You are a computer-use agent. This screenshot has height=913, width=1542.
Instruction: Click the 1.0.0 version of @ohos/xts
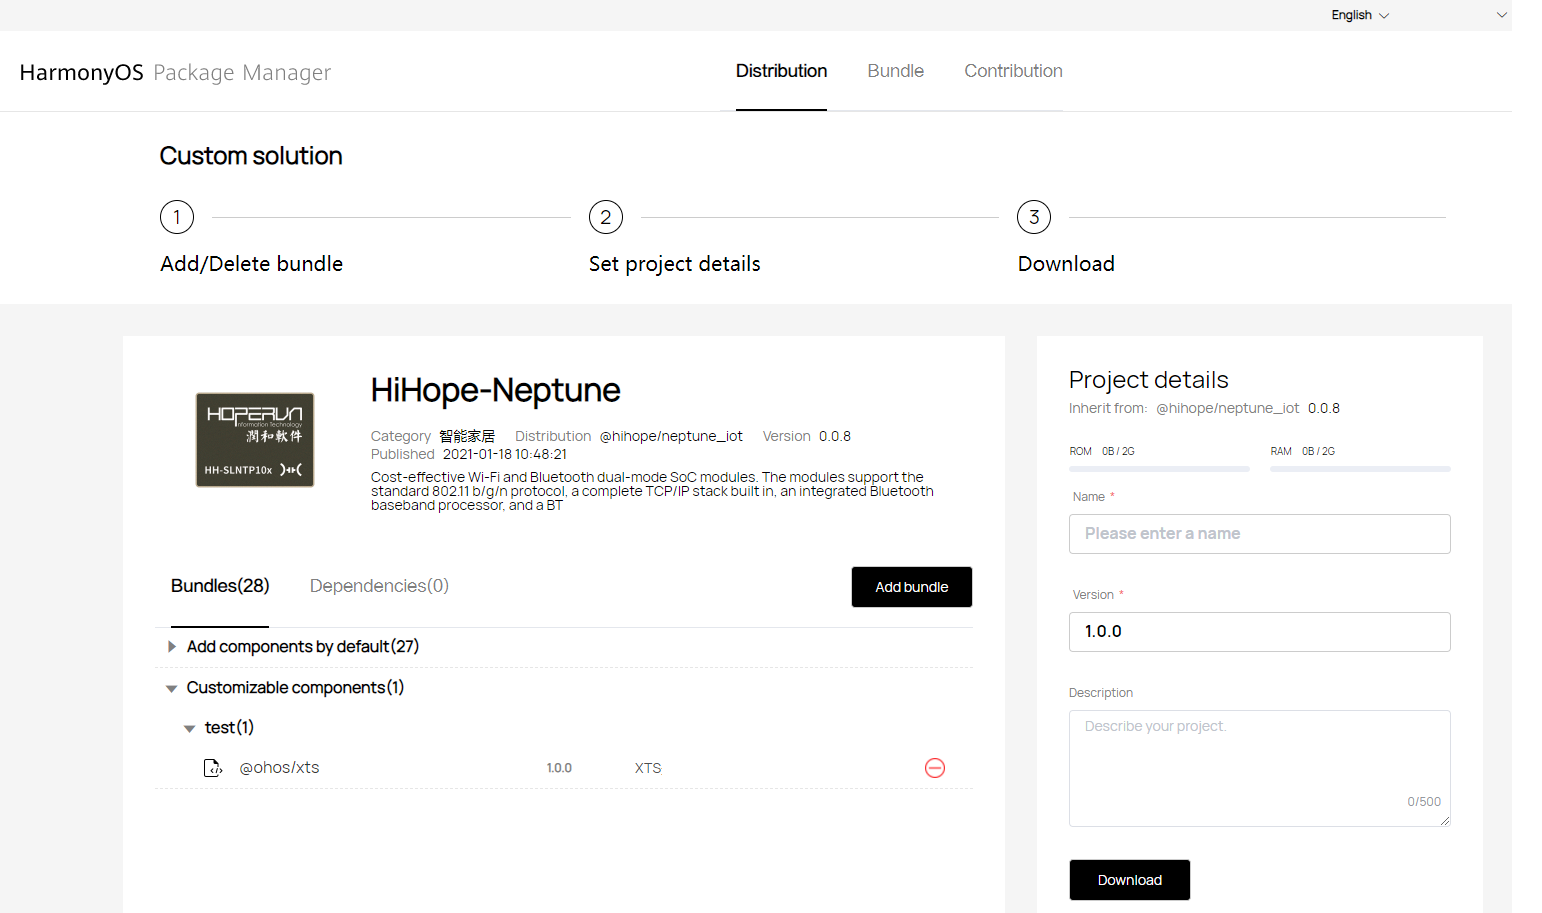tap(559, 768)
